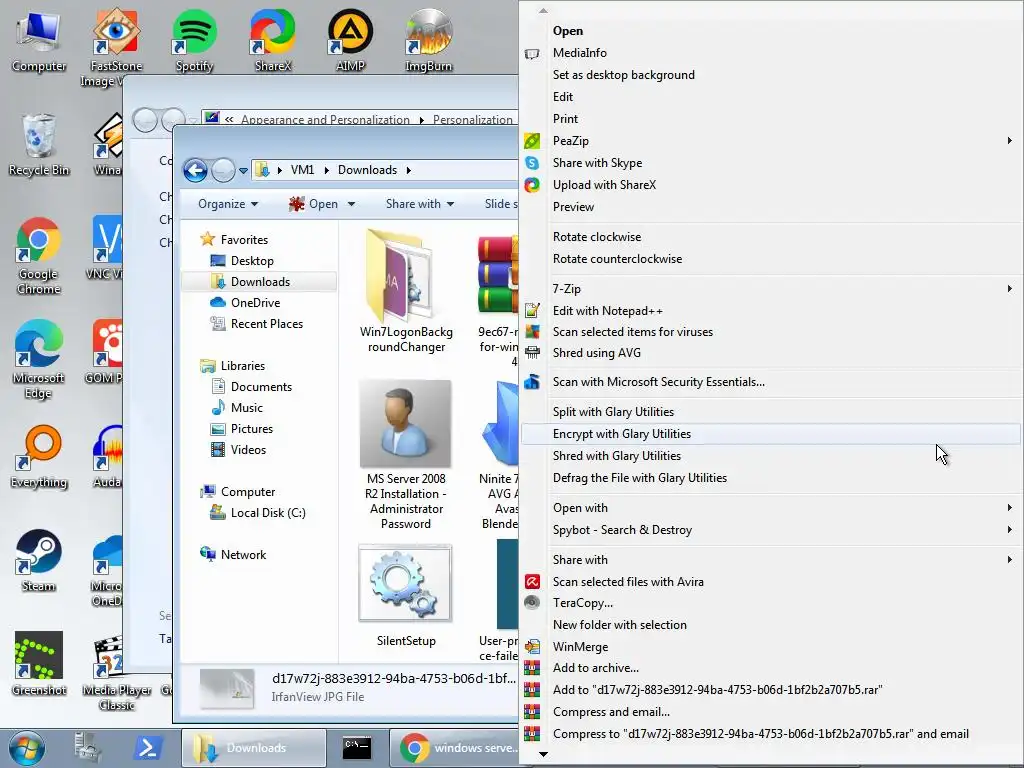The height and width of the screenshot is (768, 1024).
Task: Click the context menu top scroll arrow
Action: pyautogui.click(x=543, y=10)
